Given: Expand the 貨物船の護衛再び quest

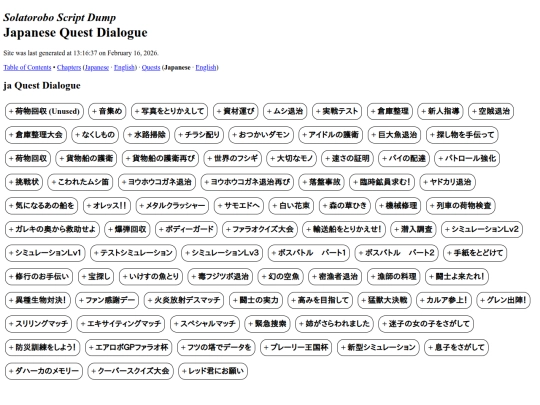Looking at the screenshot, I should 160,158.
